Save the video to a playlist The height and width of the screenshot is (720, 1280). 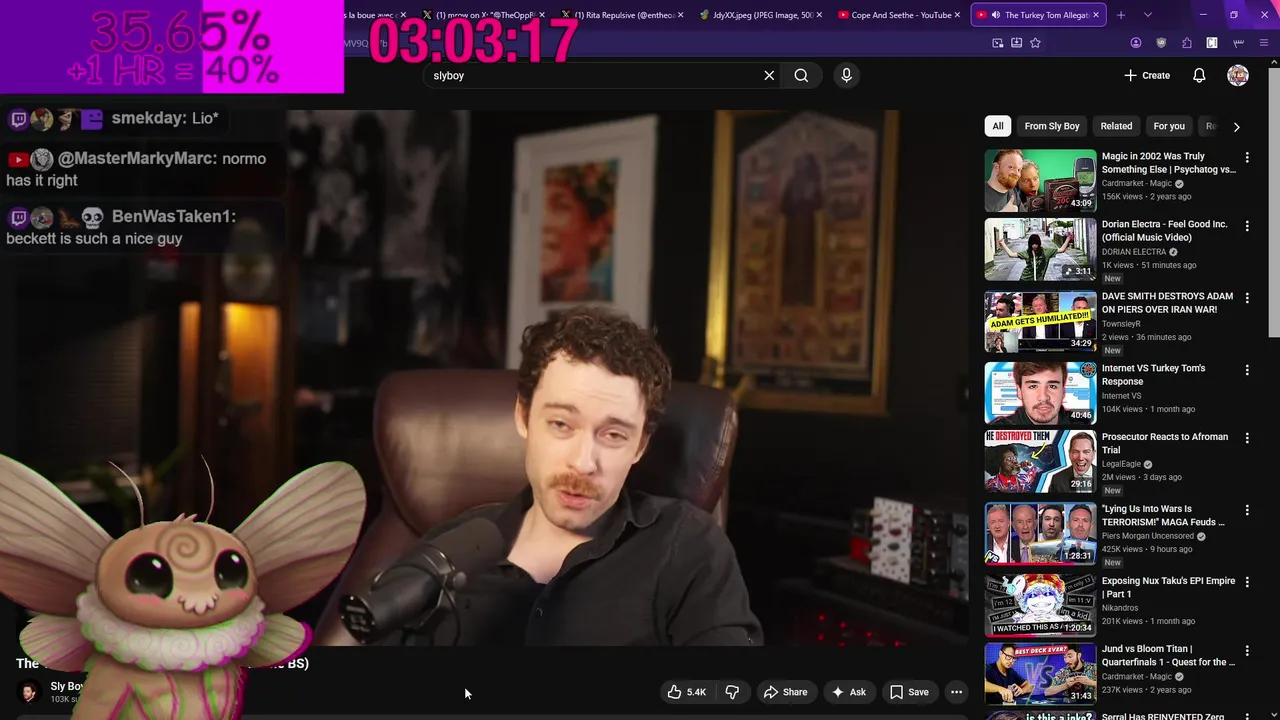click(x=909, y=692)
